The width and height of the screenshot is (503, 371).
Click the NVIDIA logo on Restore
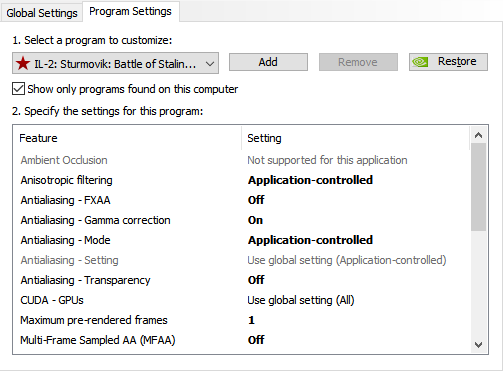420,62
